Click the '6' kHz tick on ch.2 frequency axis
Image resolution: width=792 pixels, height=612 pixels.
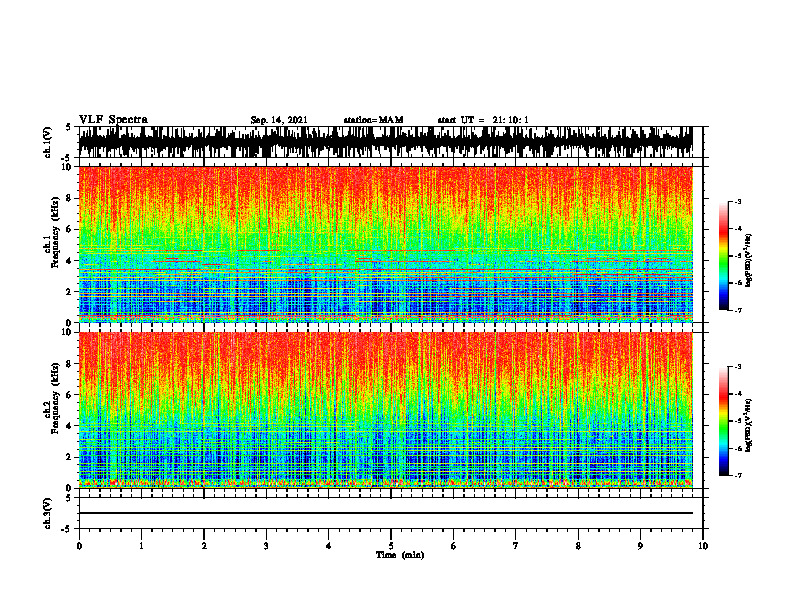69,394
